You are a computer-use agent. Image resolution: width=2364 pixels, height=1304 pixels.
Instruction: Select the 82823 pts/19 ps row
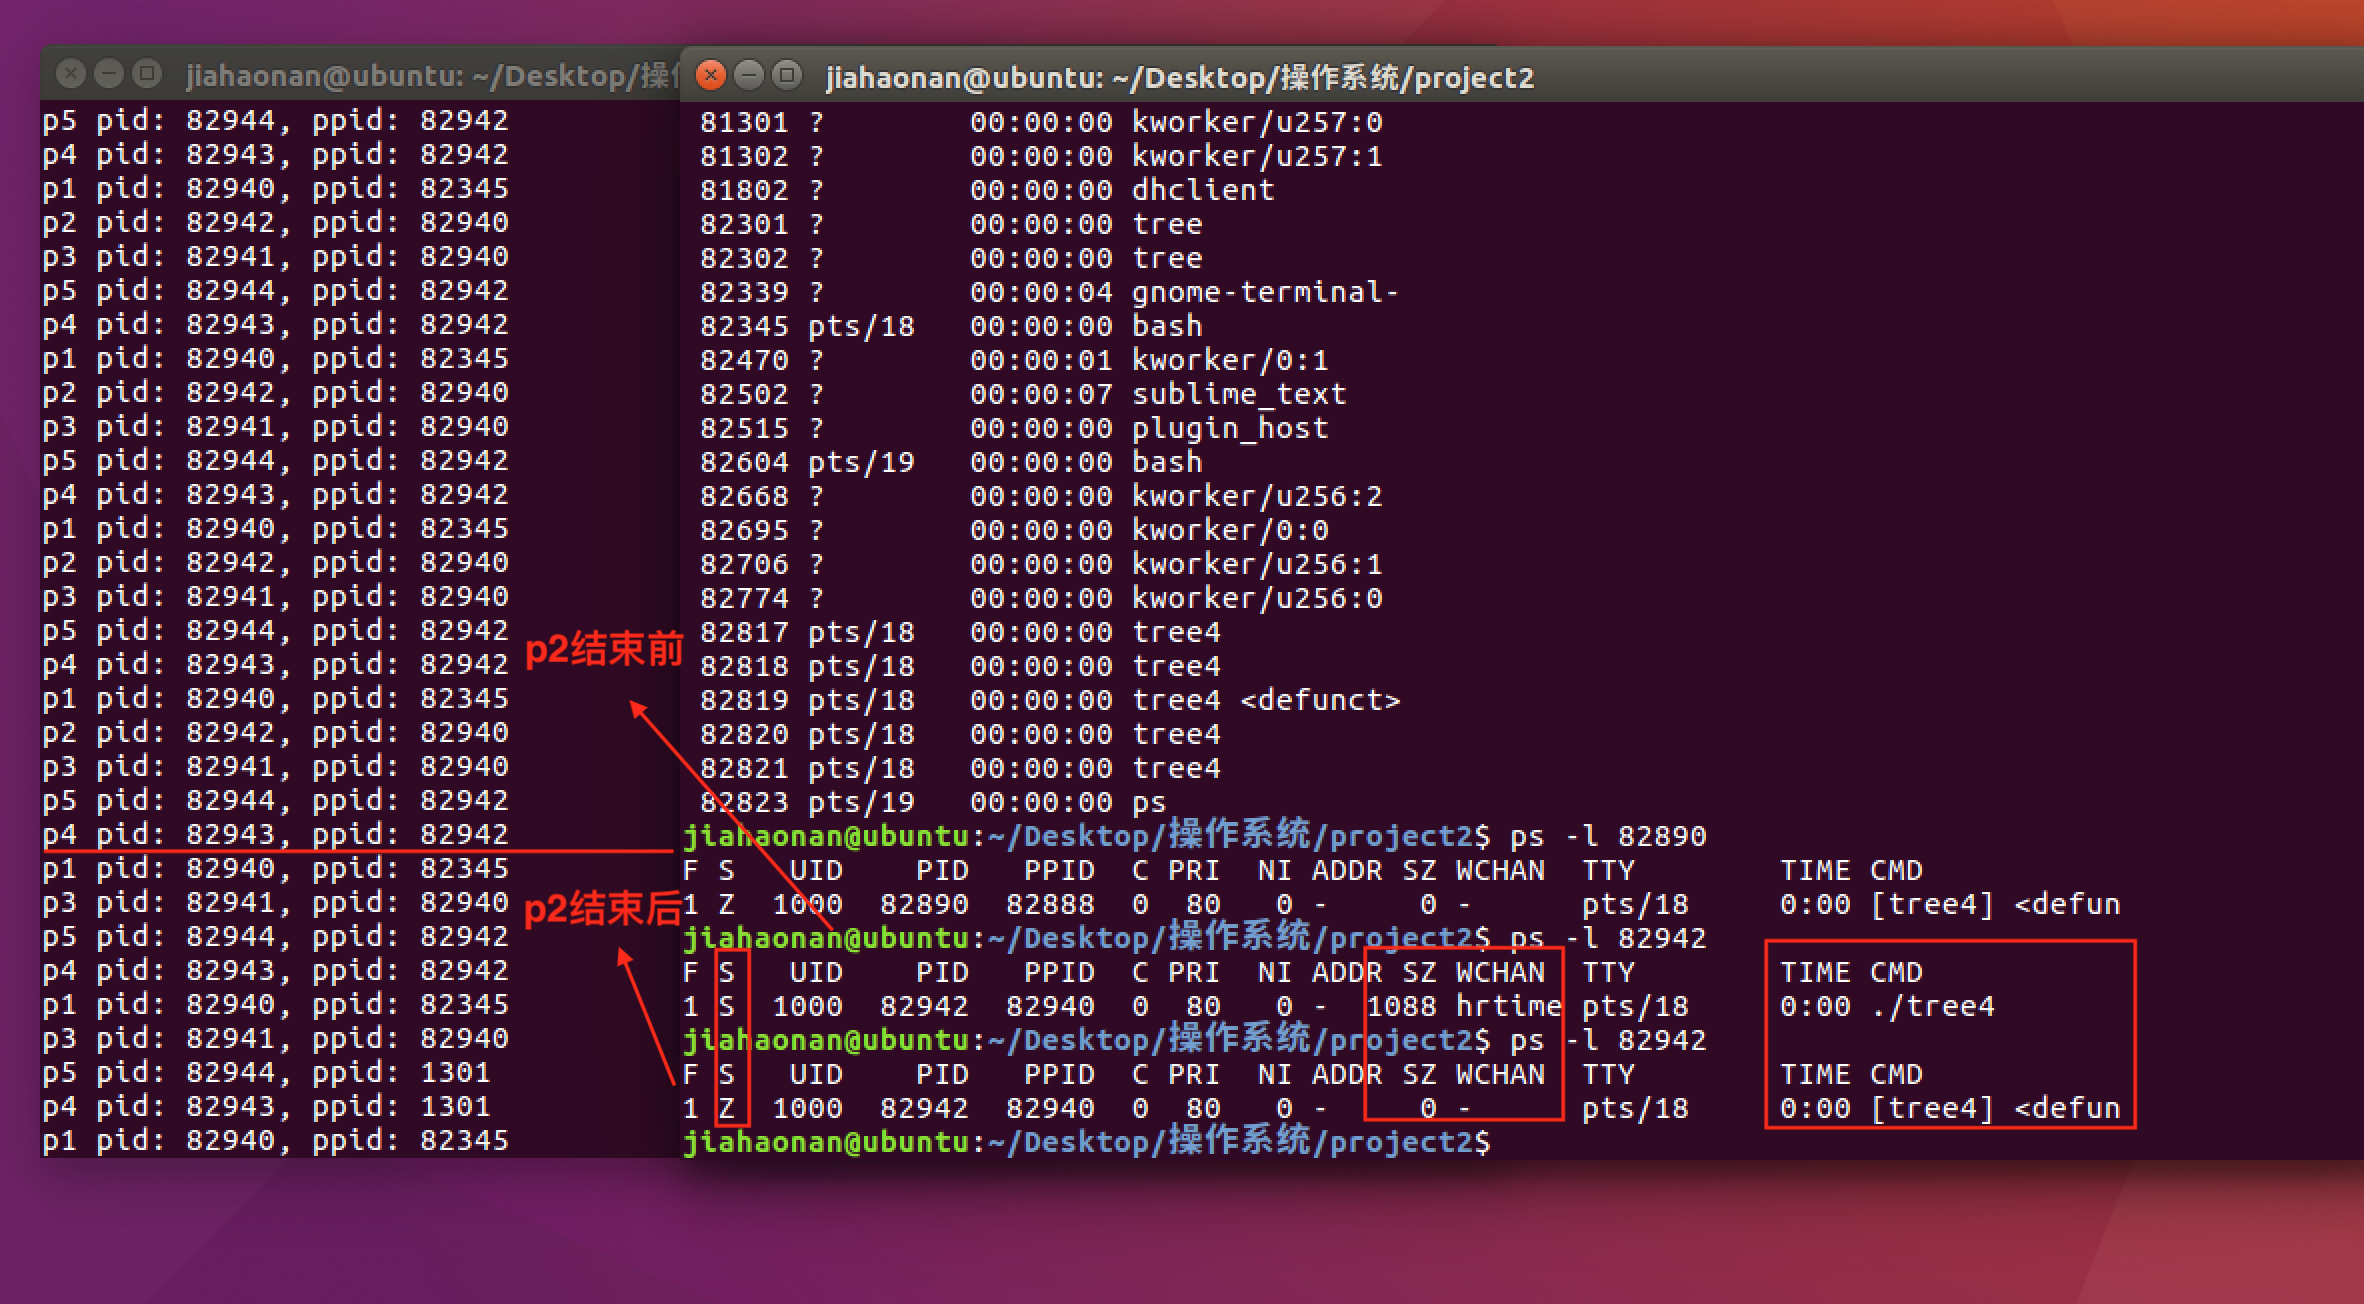(933, 802)
